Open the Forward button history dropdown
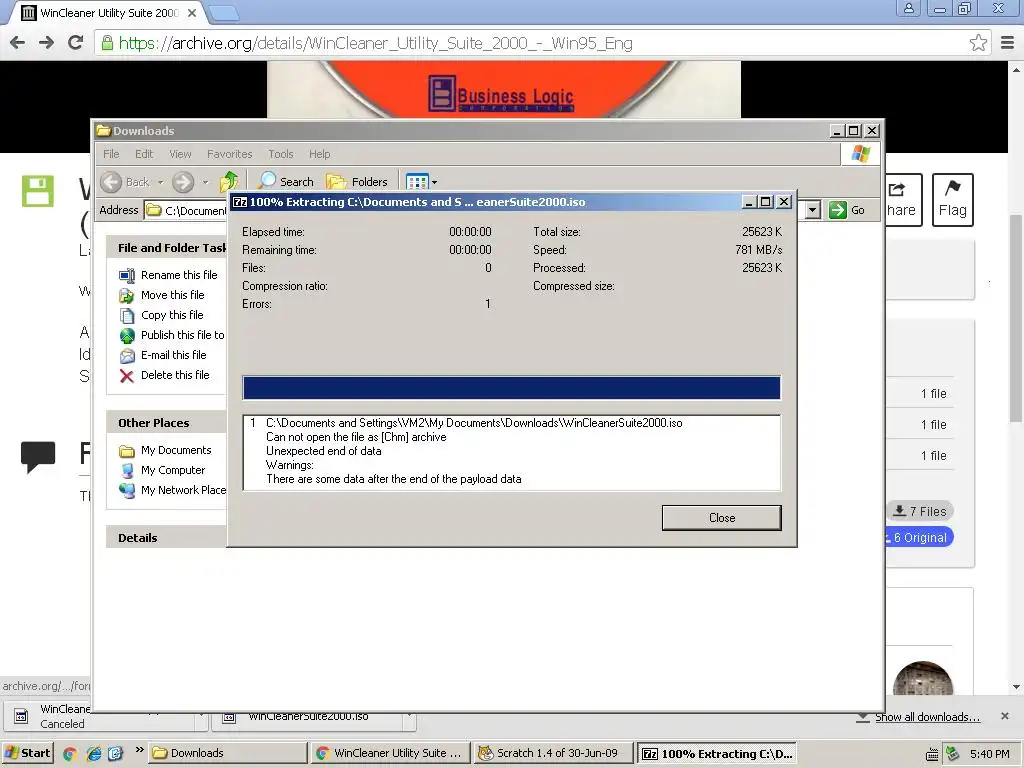 (205, 182)
